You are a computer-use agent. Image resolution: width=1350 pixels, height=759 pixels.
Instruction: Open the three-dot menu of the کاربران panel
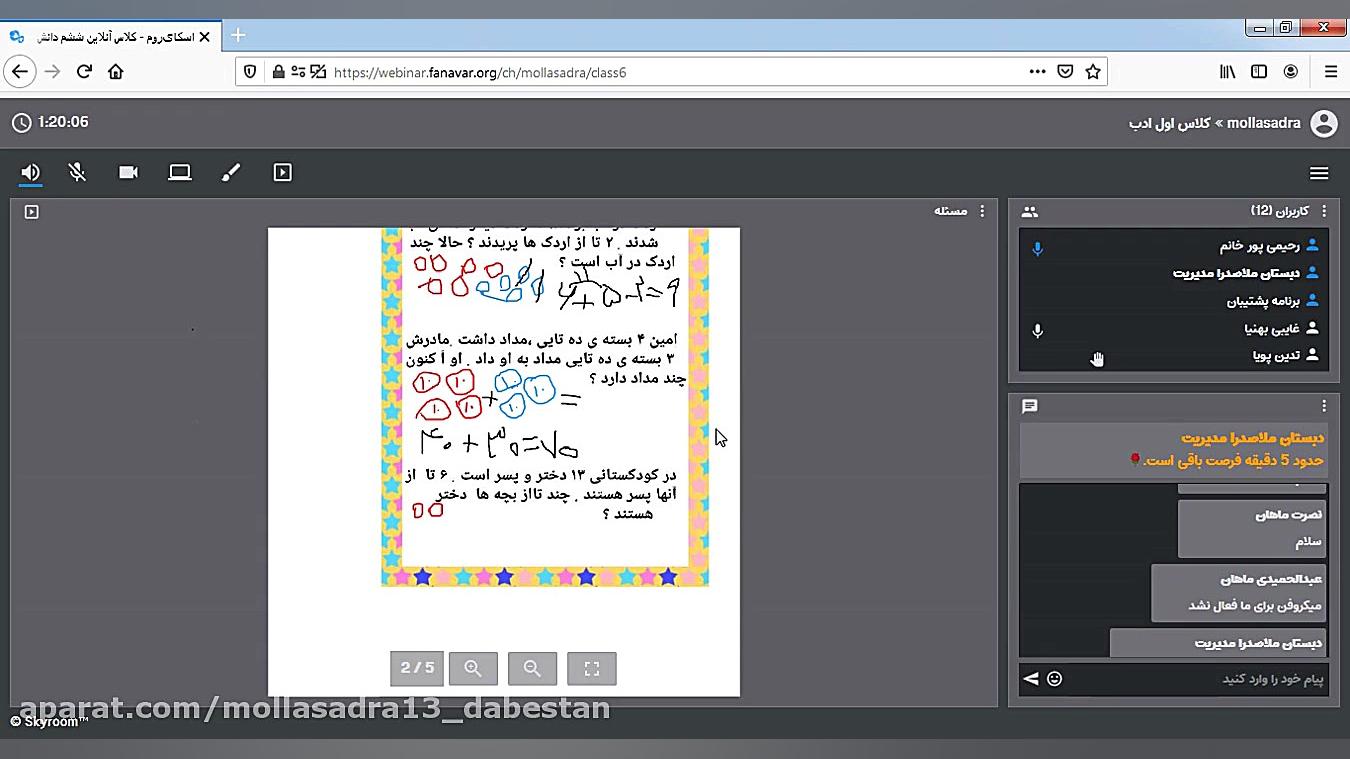tap(1324, 211)
